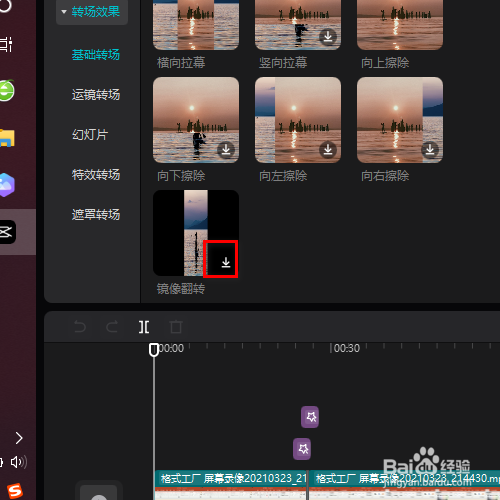The image size is (500, 500).
Task: Open the green browser icon in dock
Action: 7,90
